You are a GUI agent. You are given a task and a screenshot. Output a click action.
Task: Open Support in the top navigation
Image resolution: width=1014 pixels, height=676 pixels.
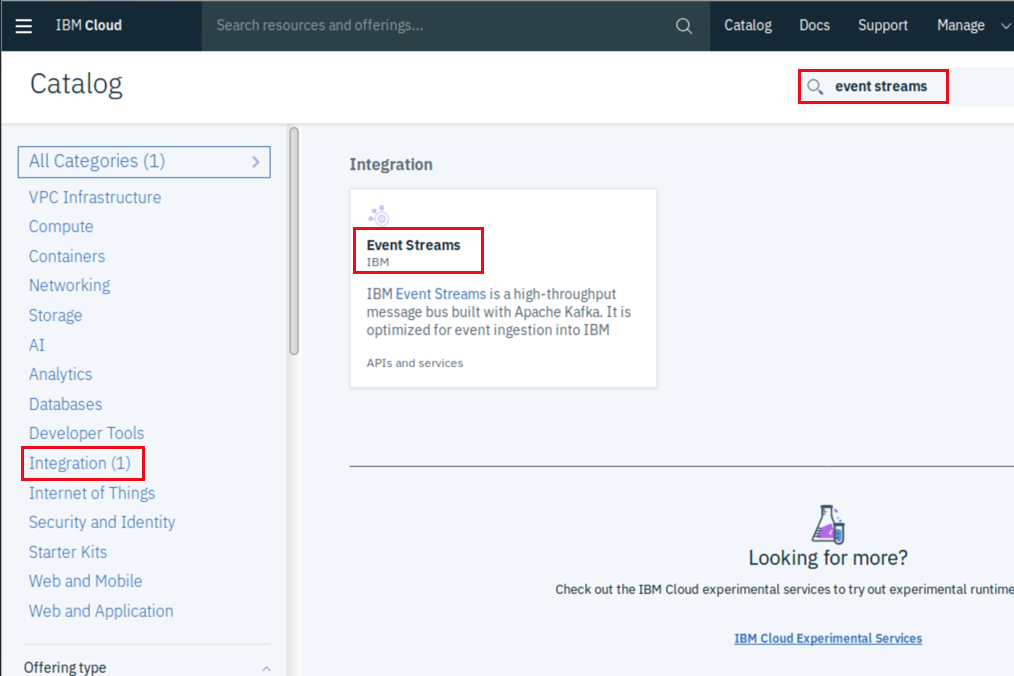click(883, 25)
